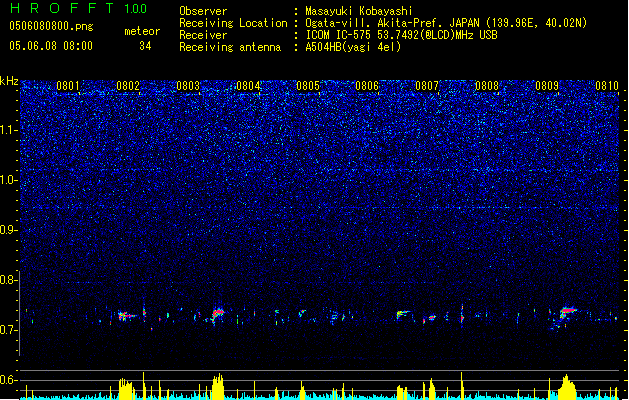Click the 0801 time marker
This screenshot has height=400, width=629.
click(x=68, y=86)
